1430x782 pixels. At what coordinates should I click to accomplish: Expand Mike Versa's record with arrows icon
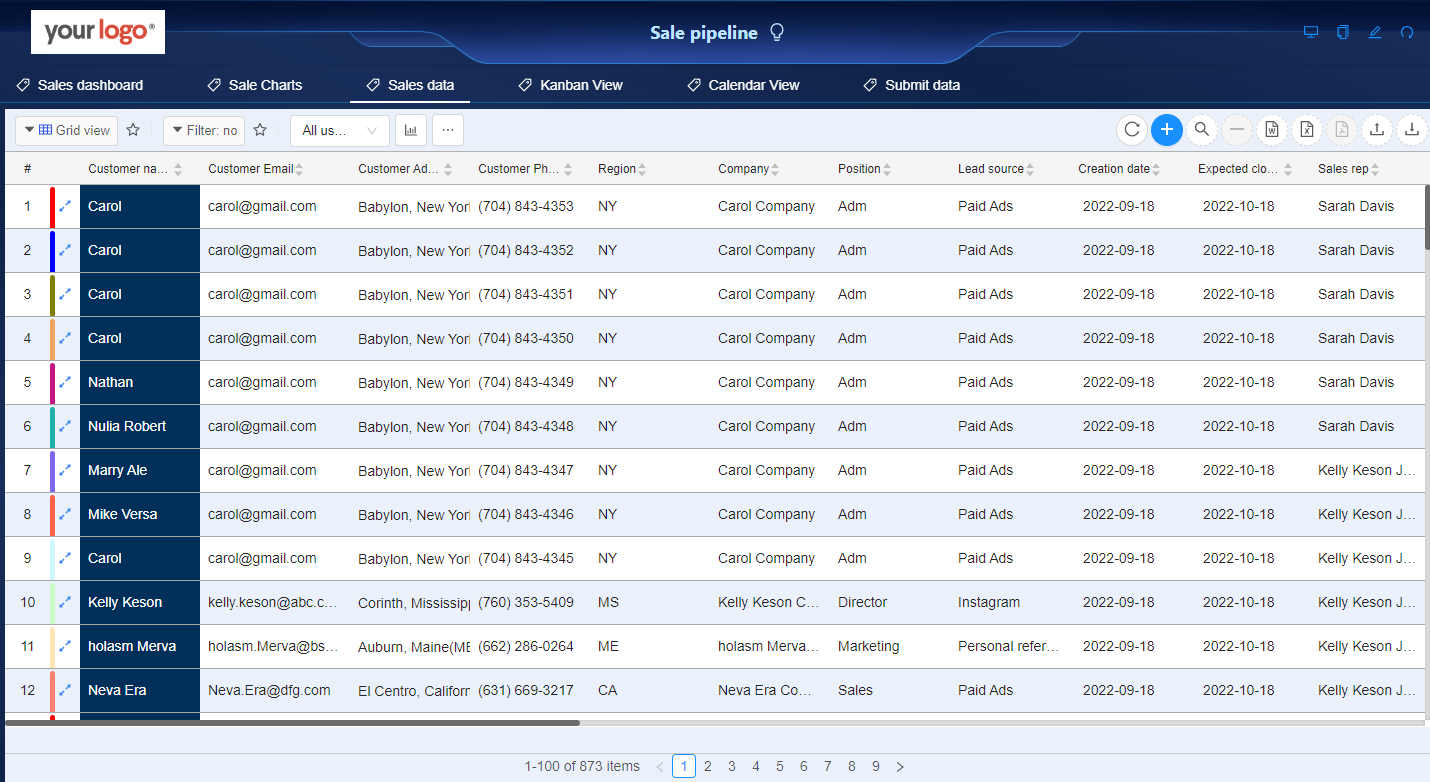pos(65,514)
